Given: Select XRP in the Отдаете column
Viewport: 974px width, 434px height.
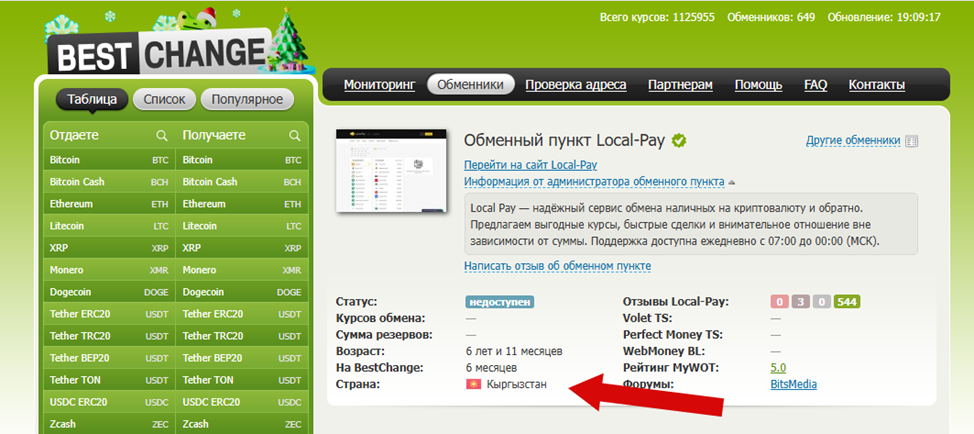Looking at the screenshot, I should (109, 248).
